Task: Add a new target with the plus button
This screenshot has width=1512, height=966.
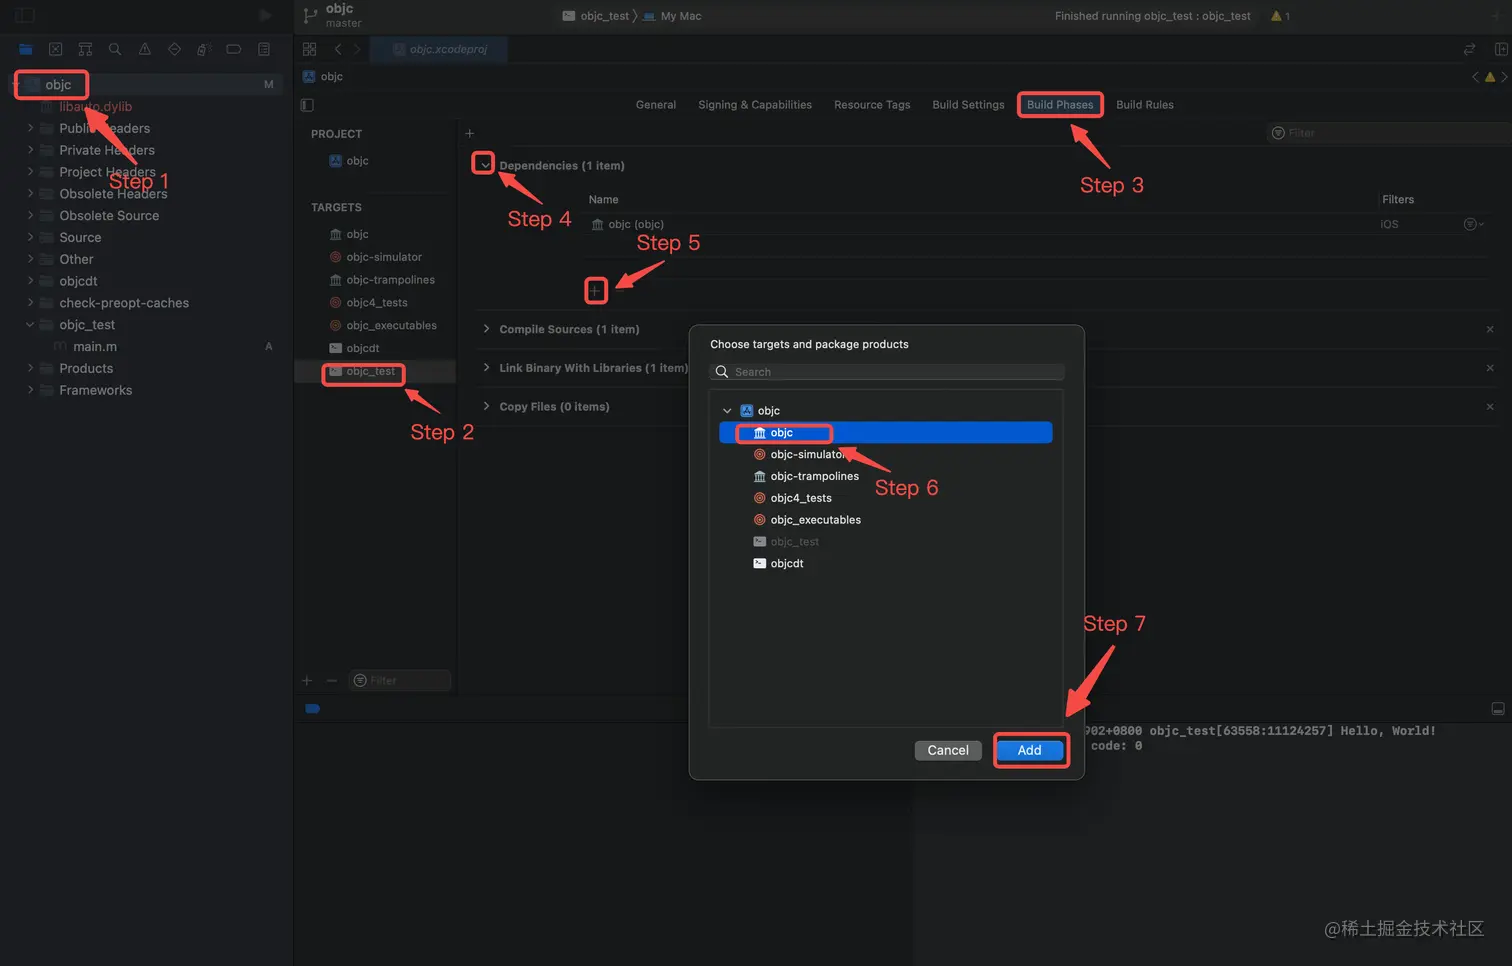Action: click(x=307, y=680)
